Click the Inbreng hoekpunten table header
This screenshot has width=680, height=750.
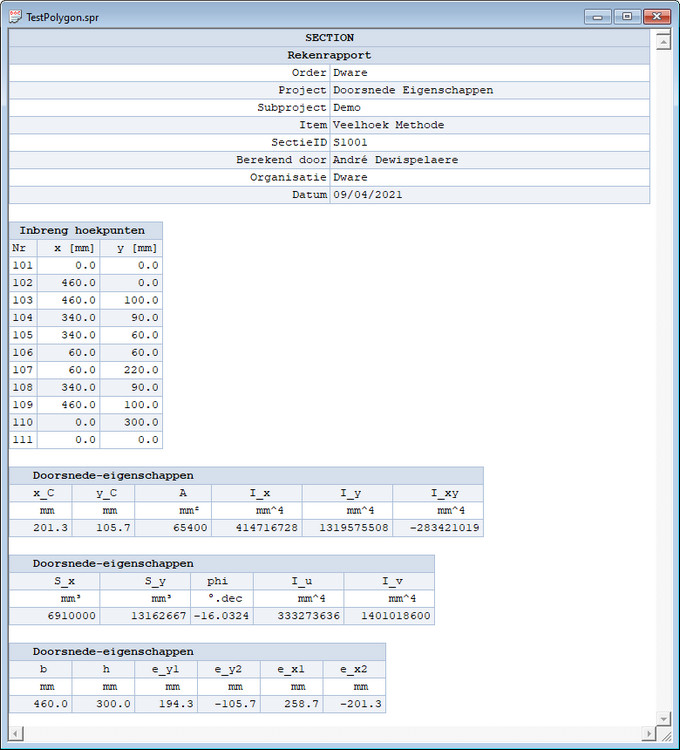point(86,231)
